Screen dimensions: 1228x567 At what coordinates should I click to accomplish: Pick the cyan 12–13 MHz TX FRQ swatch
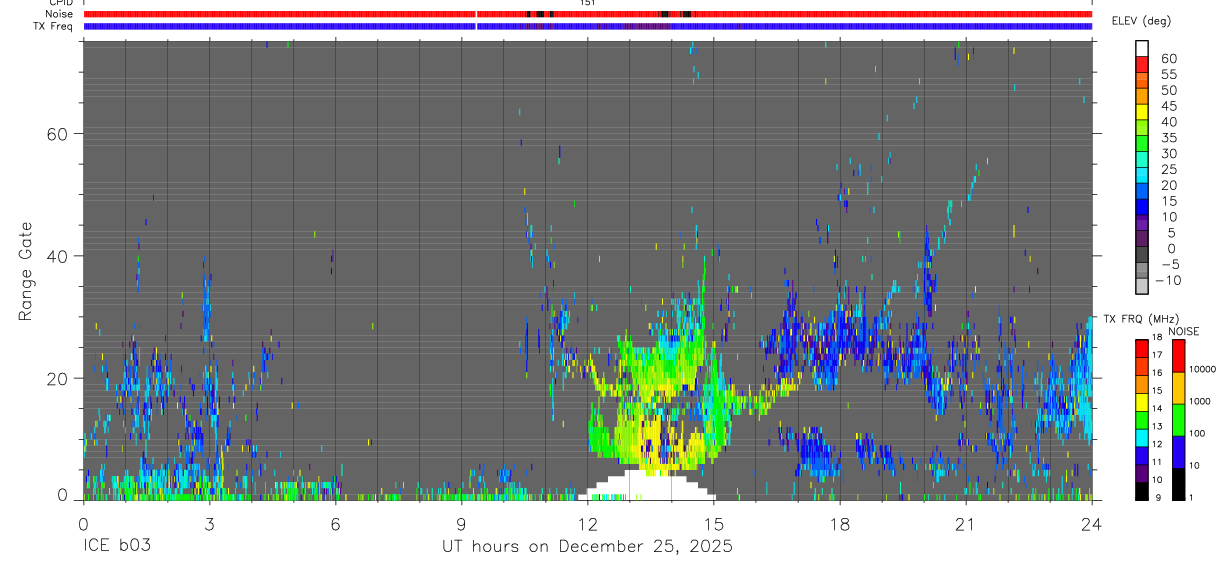coord(1142,437)
